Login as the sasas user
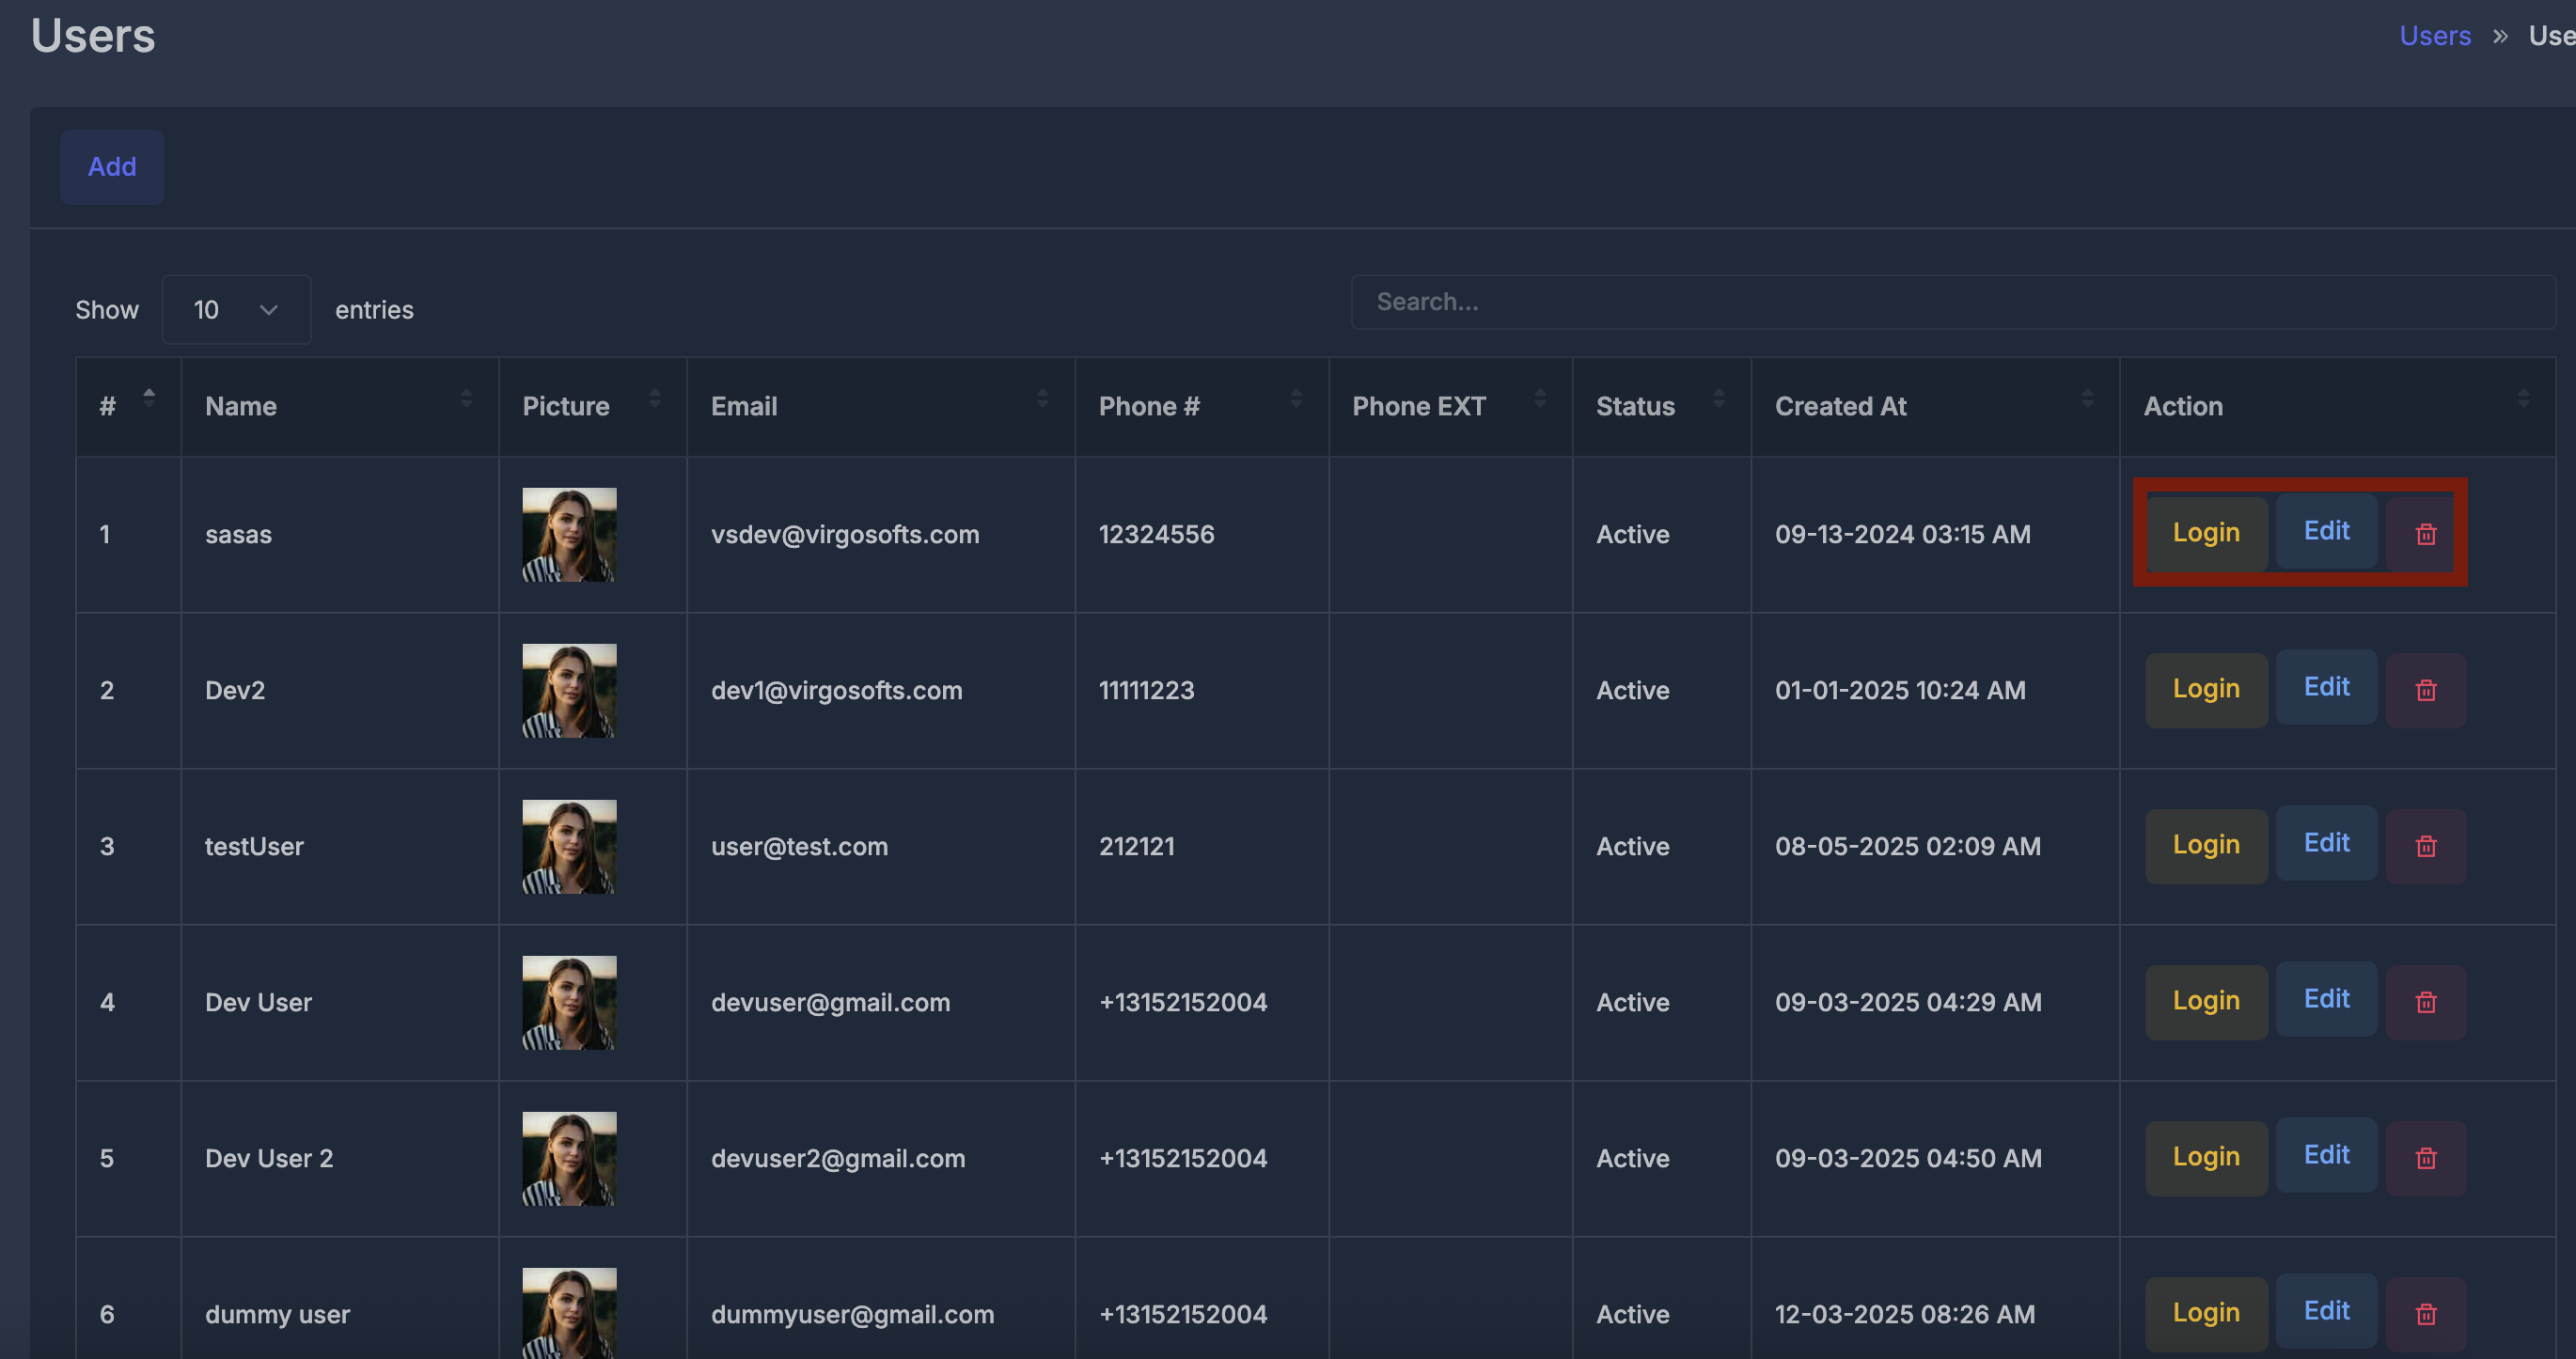The height and width of the screenshot is (1359, 2576). pyautogui.click(x=2206, y=533)
